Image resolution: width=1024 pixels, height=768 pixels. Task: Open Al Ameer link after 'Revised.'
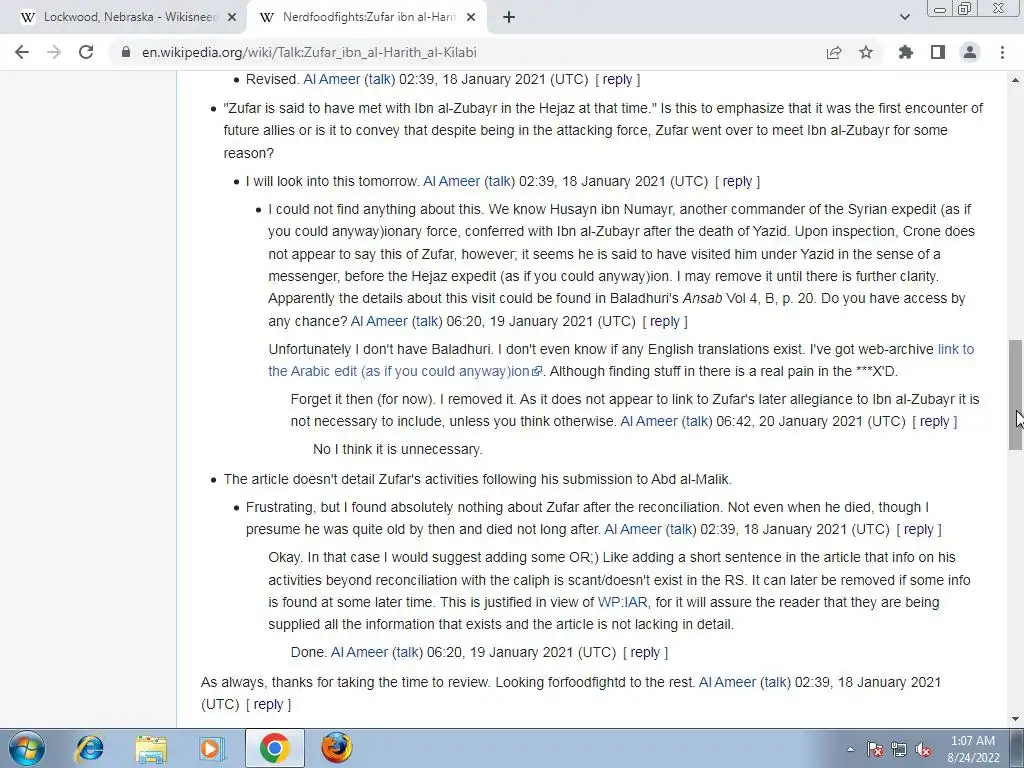tap(332, 79)
